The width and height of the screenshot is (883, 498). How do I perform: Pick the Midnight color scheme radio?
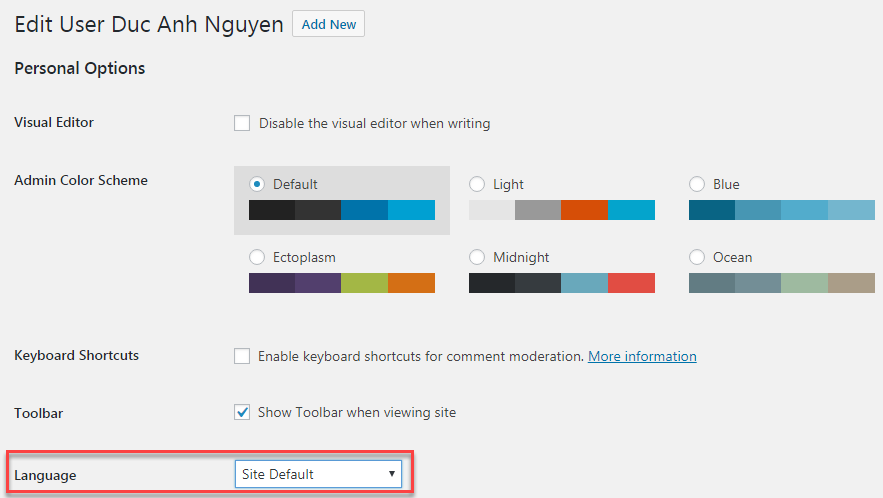click(477, 257)
